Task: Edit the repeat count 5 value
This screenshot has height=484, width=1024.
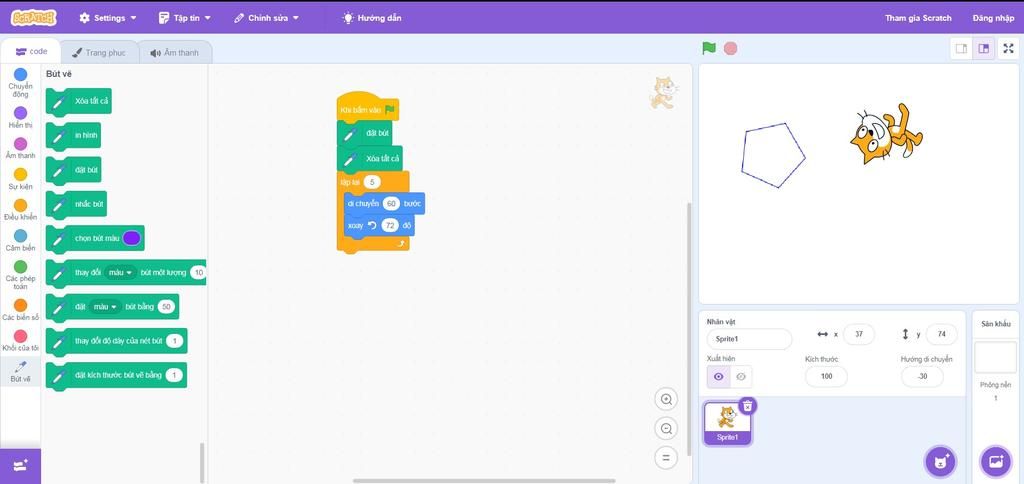Action: pyautogui.click(x=372, y=182)
